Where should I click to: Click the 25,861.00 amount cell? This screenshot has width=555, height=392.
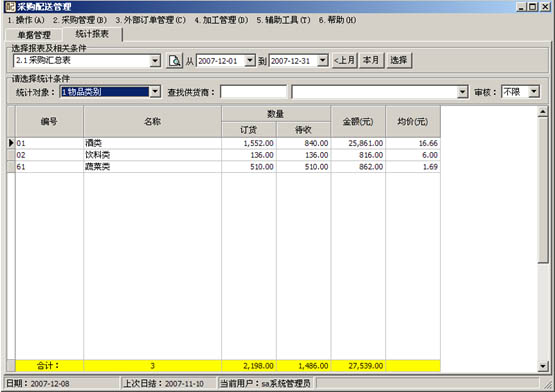[358, 143]
